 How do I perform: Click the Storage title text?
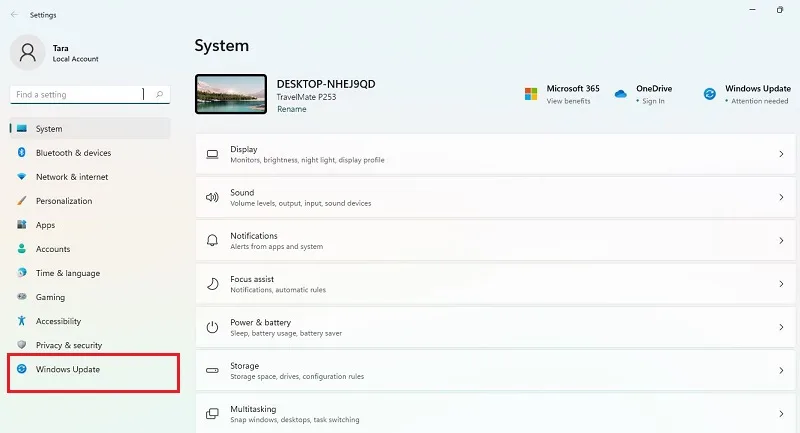click(x=244, y=366)
